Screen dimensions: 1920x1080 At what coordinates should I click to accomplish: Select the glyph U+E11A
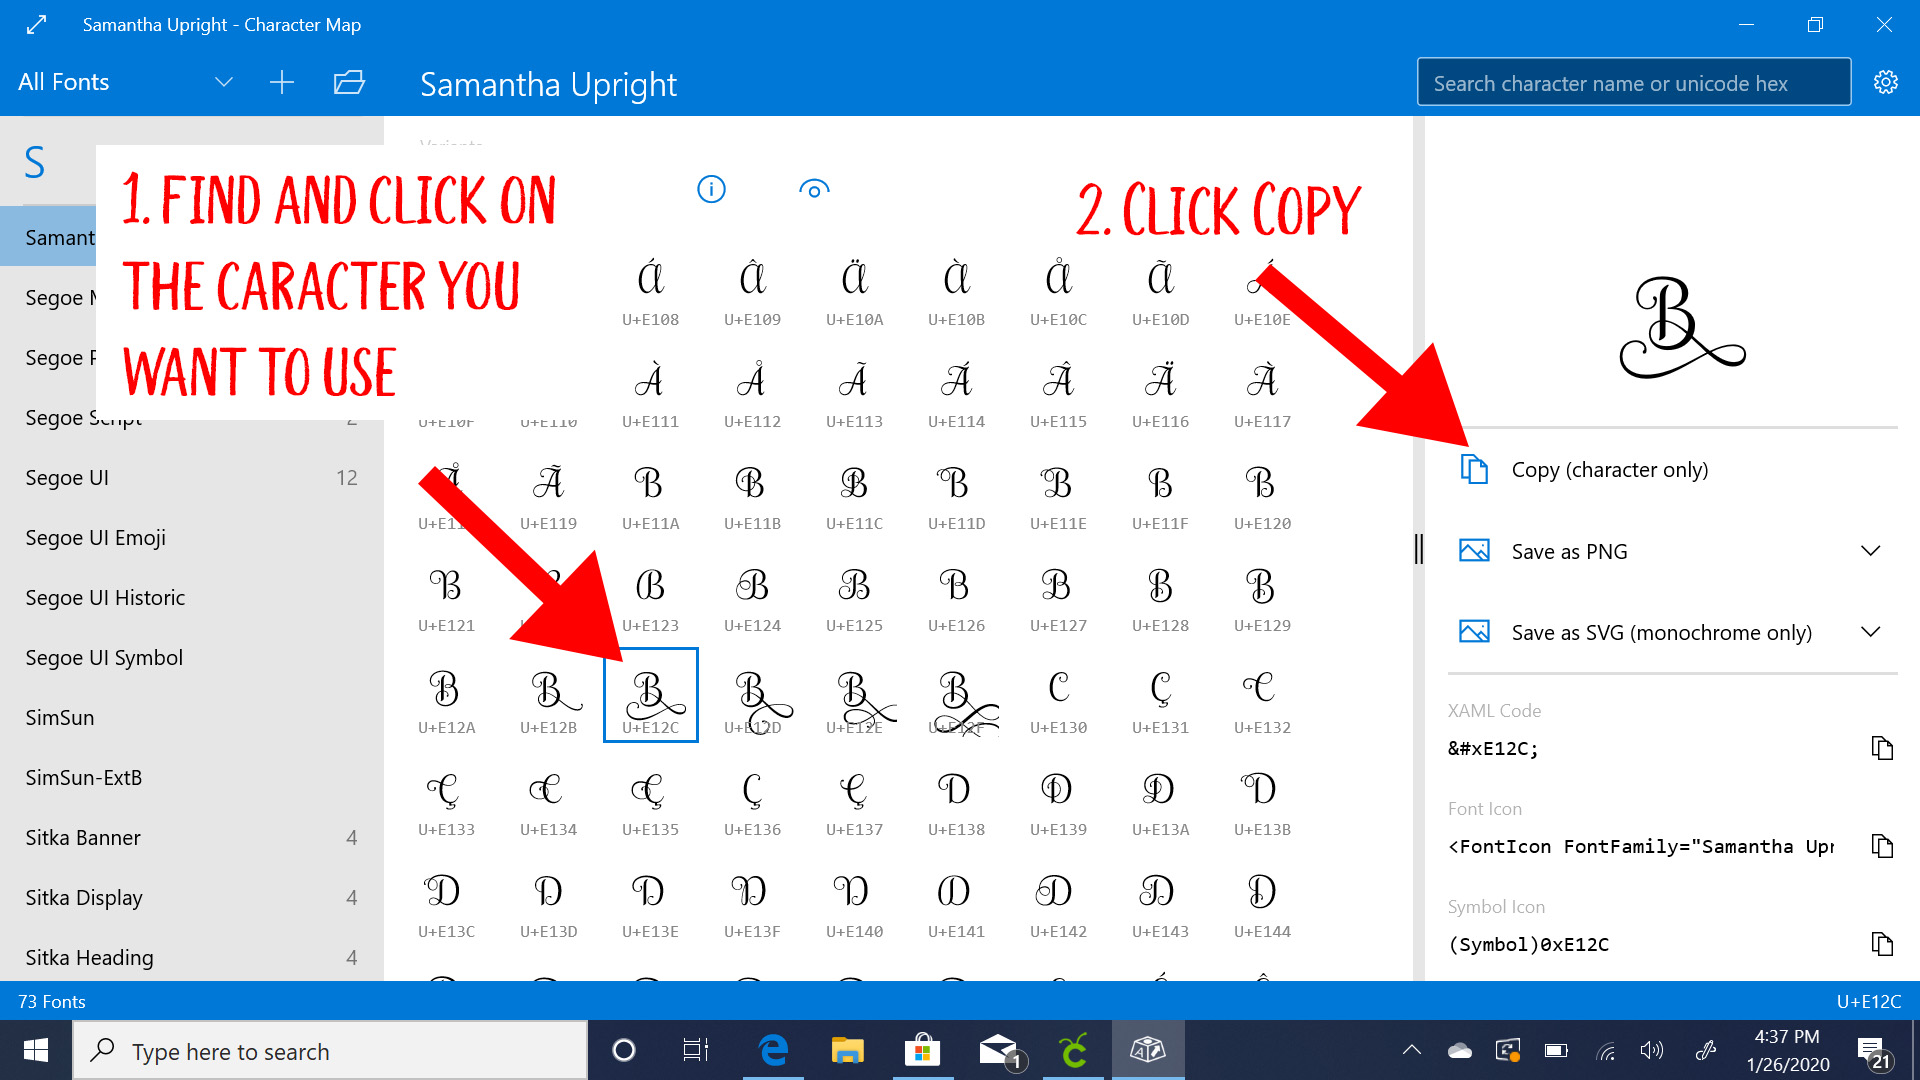[x=651, y=491]
